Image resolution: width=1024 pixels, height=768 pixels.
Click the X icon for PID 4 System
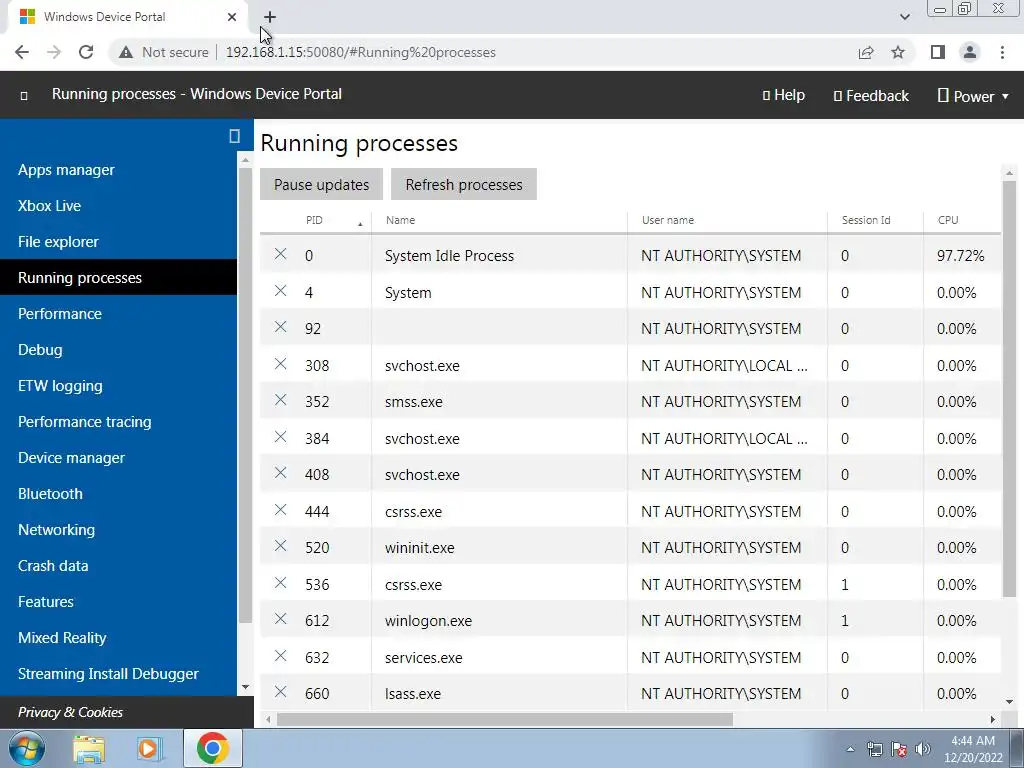click(280, 291)
